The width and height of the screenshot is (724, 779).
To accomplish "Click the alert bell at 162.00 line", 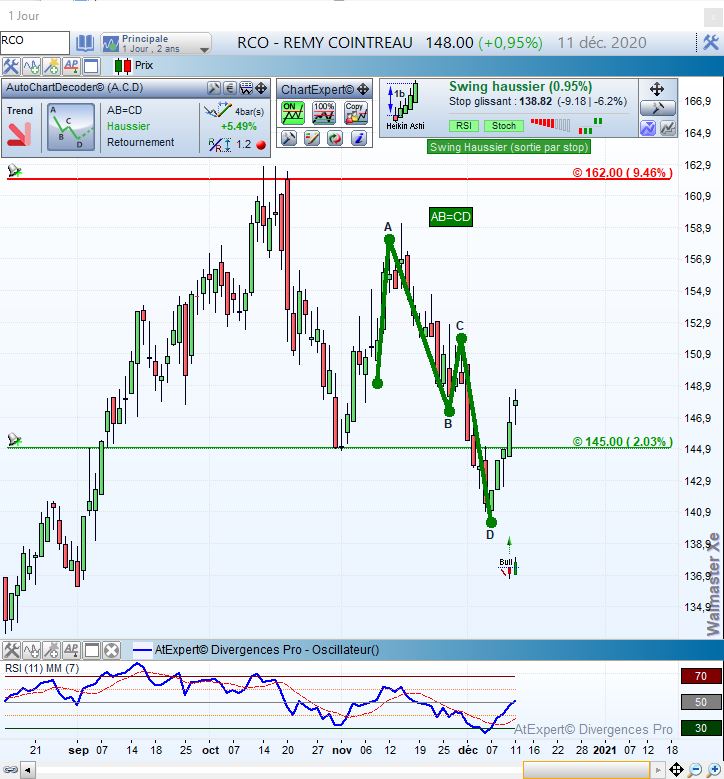I will [14, 171].
